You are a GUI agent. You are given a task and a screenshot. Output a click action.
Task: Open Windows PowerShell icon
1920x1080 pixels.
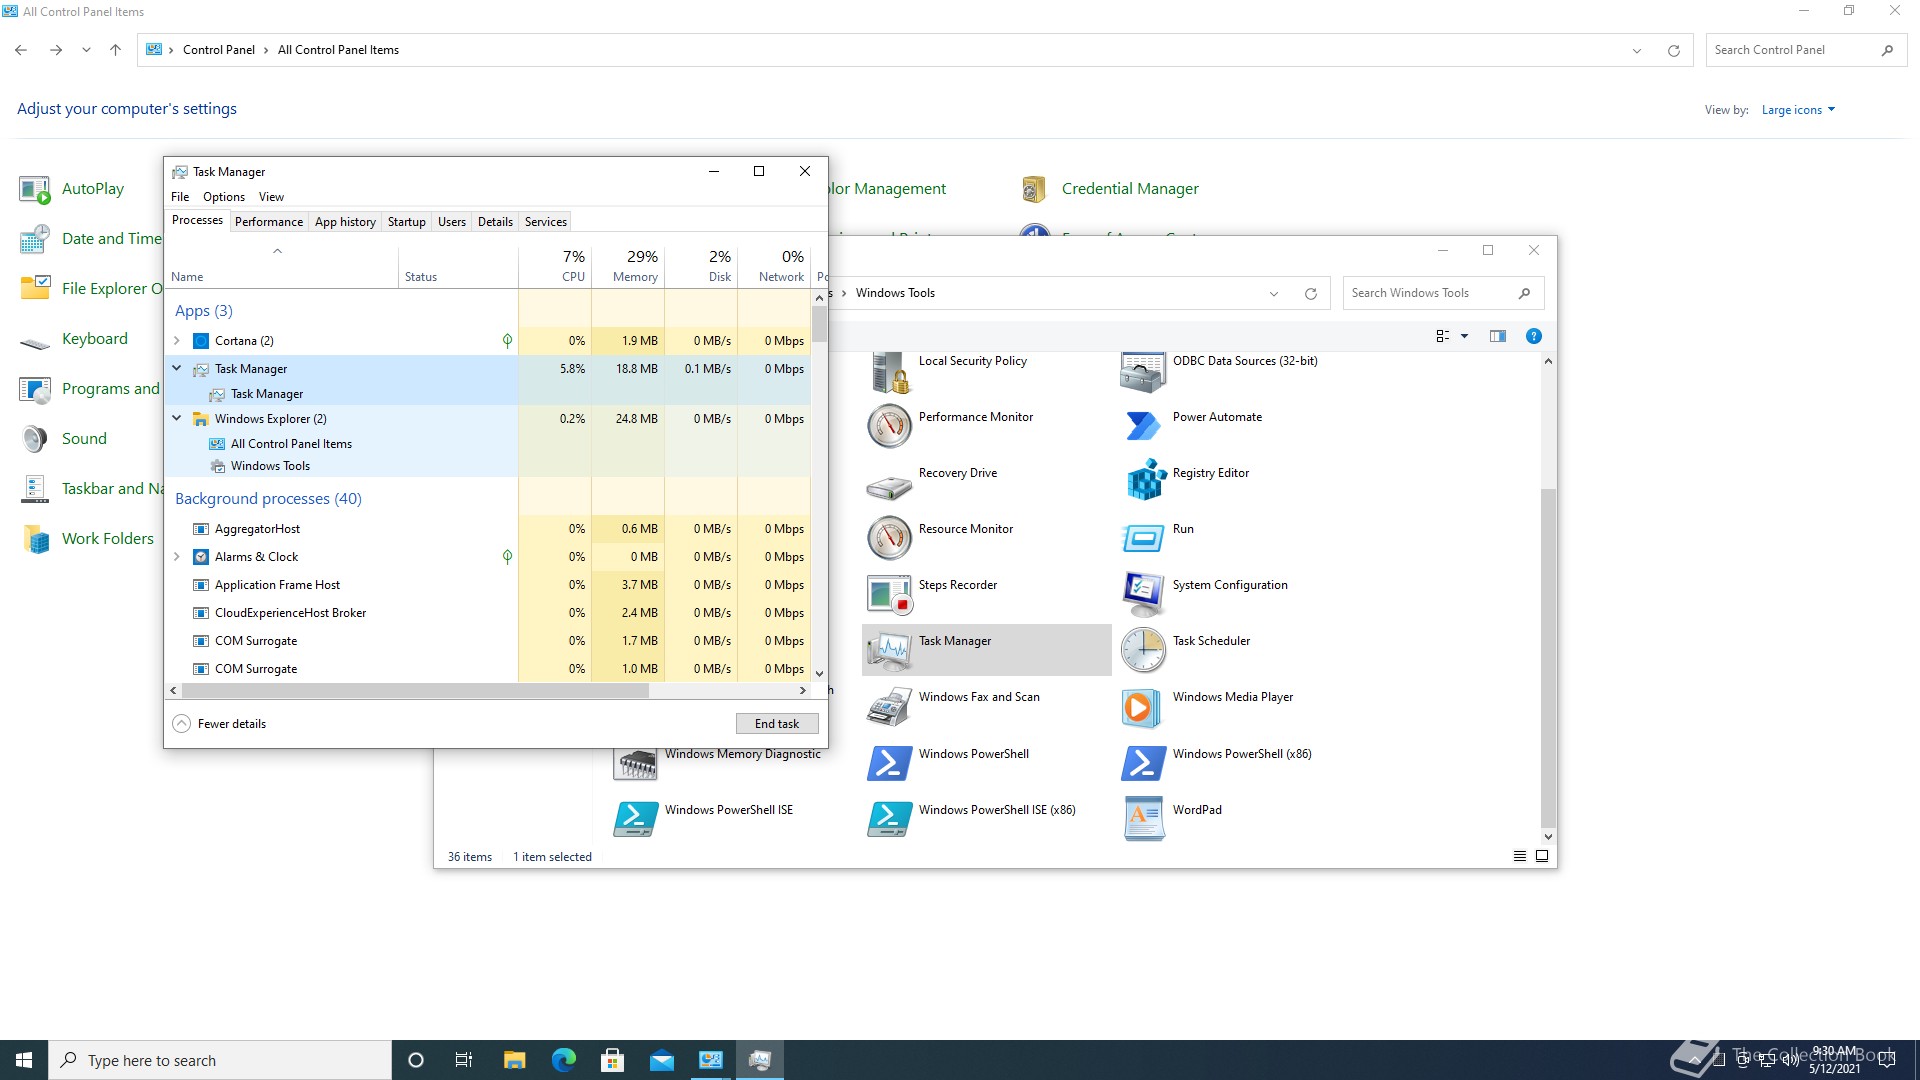coord(889,764)
